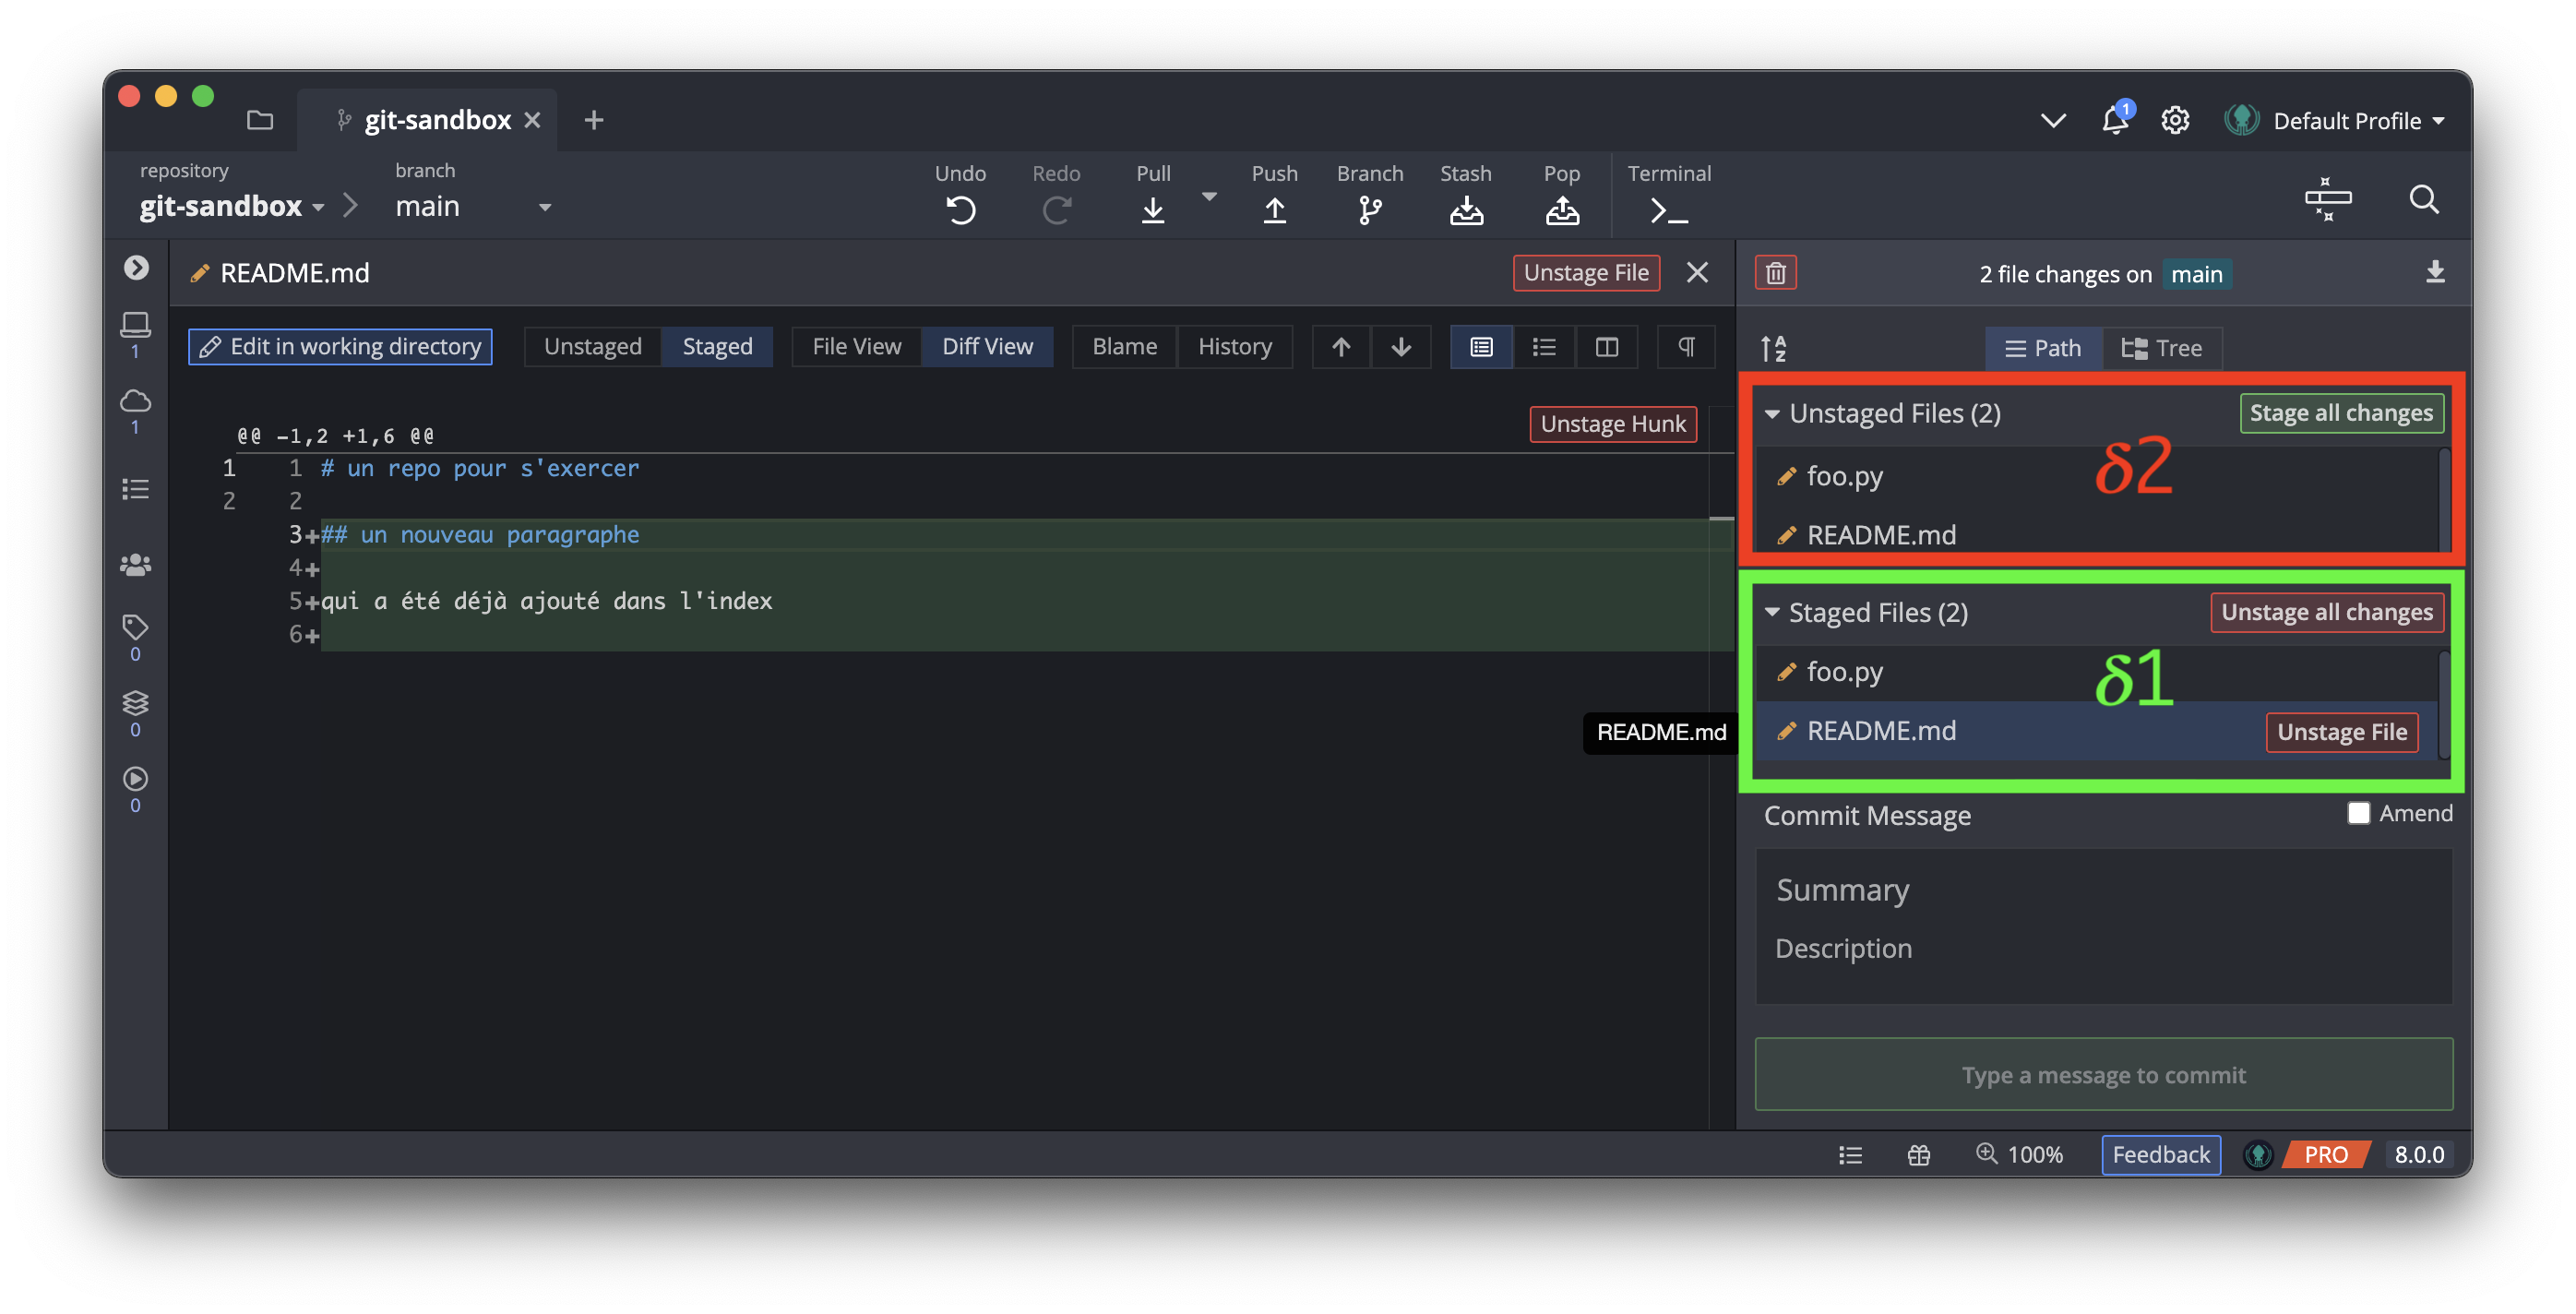The height and width of the screenshot is (1314, 2576).
Task: Switch to the Blame tab
Action: [1124, 347]
